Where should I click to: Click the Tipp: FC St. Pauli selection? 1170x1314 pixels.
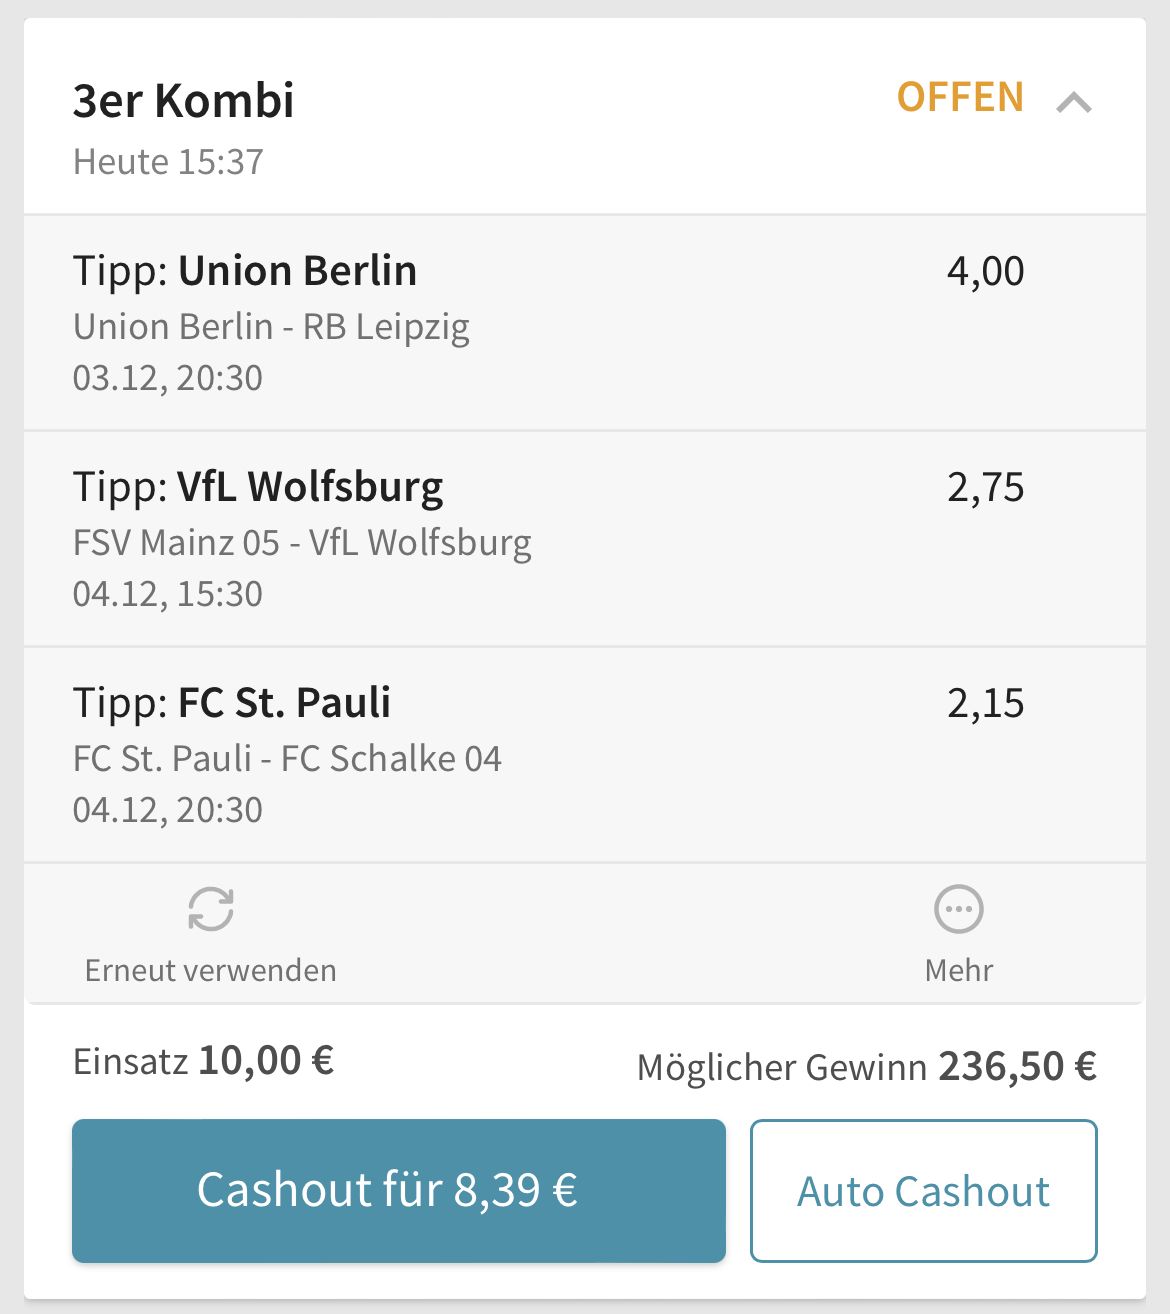232,703
